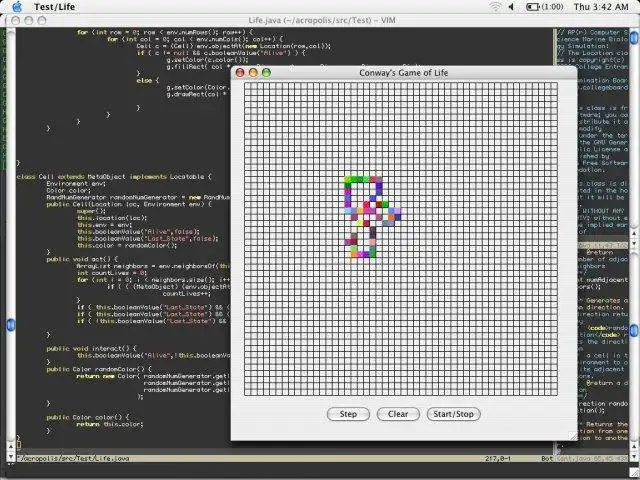640x480 pixels.
Task: Click the 'public Color color() {' line
Action: click(x=88, y=417)
